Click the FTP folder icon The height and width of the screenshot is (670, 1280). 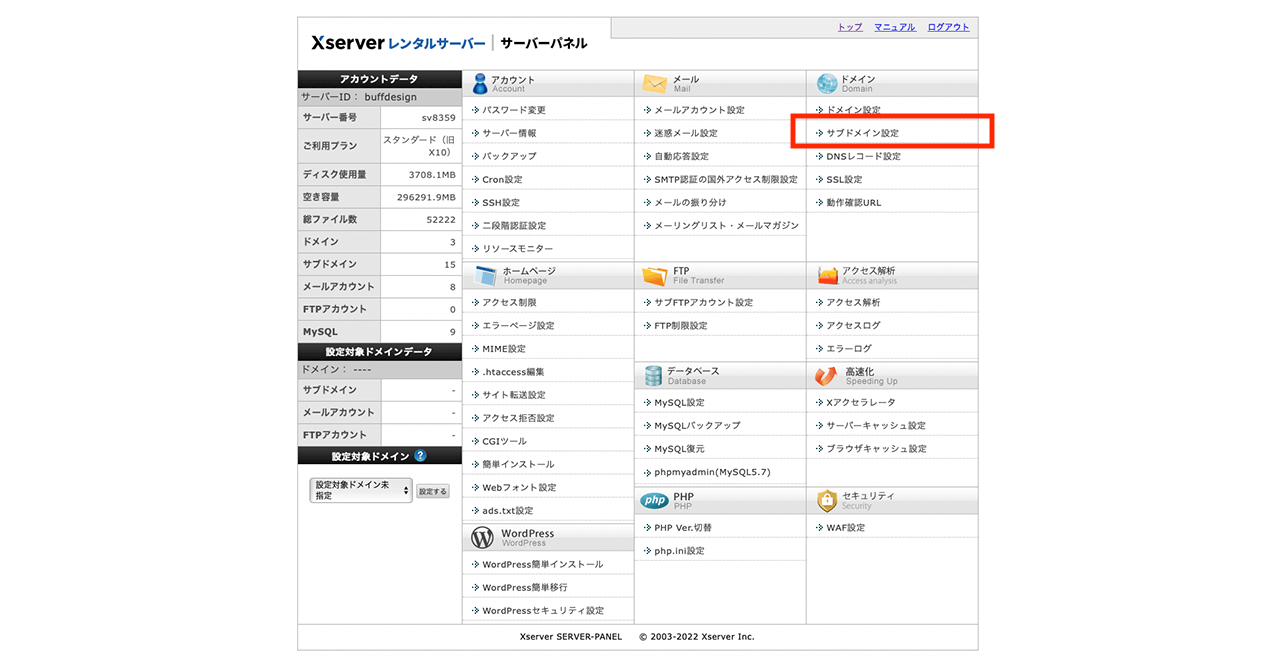[654, 276]
